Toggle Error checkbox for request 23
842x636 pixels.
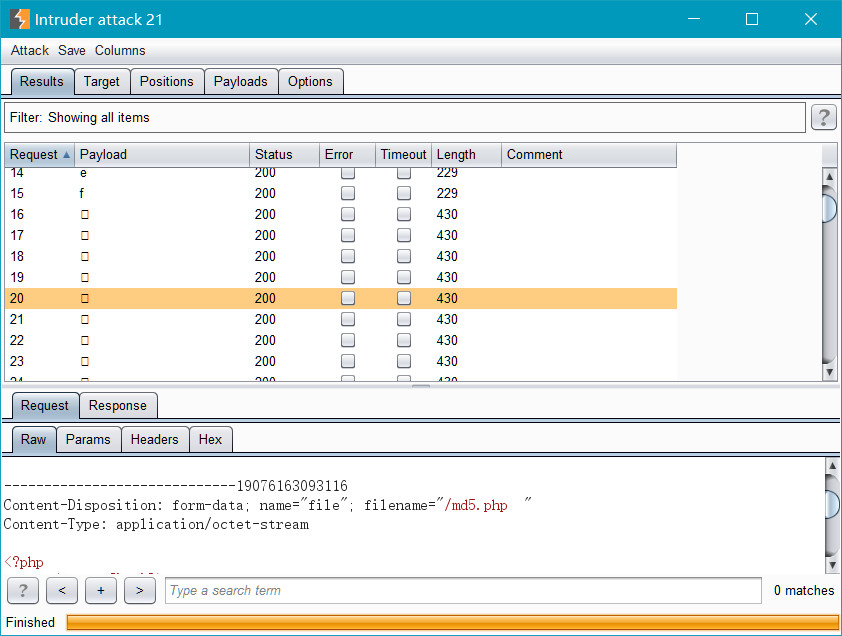(347, 361)
